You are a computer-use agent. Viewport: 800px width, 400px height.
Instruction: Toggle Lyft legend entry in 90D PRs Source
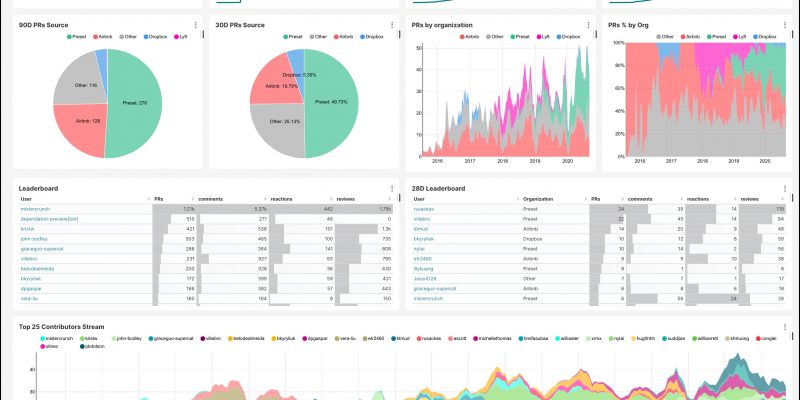pos(182,37)
